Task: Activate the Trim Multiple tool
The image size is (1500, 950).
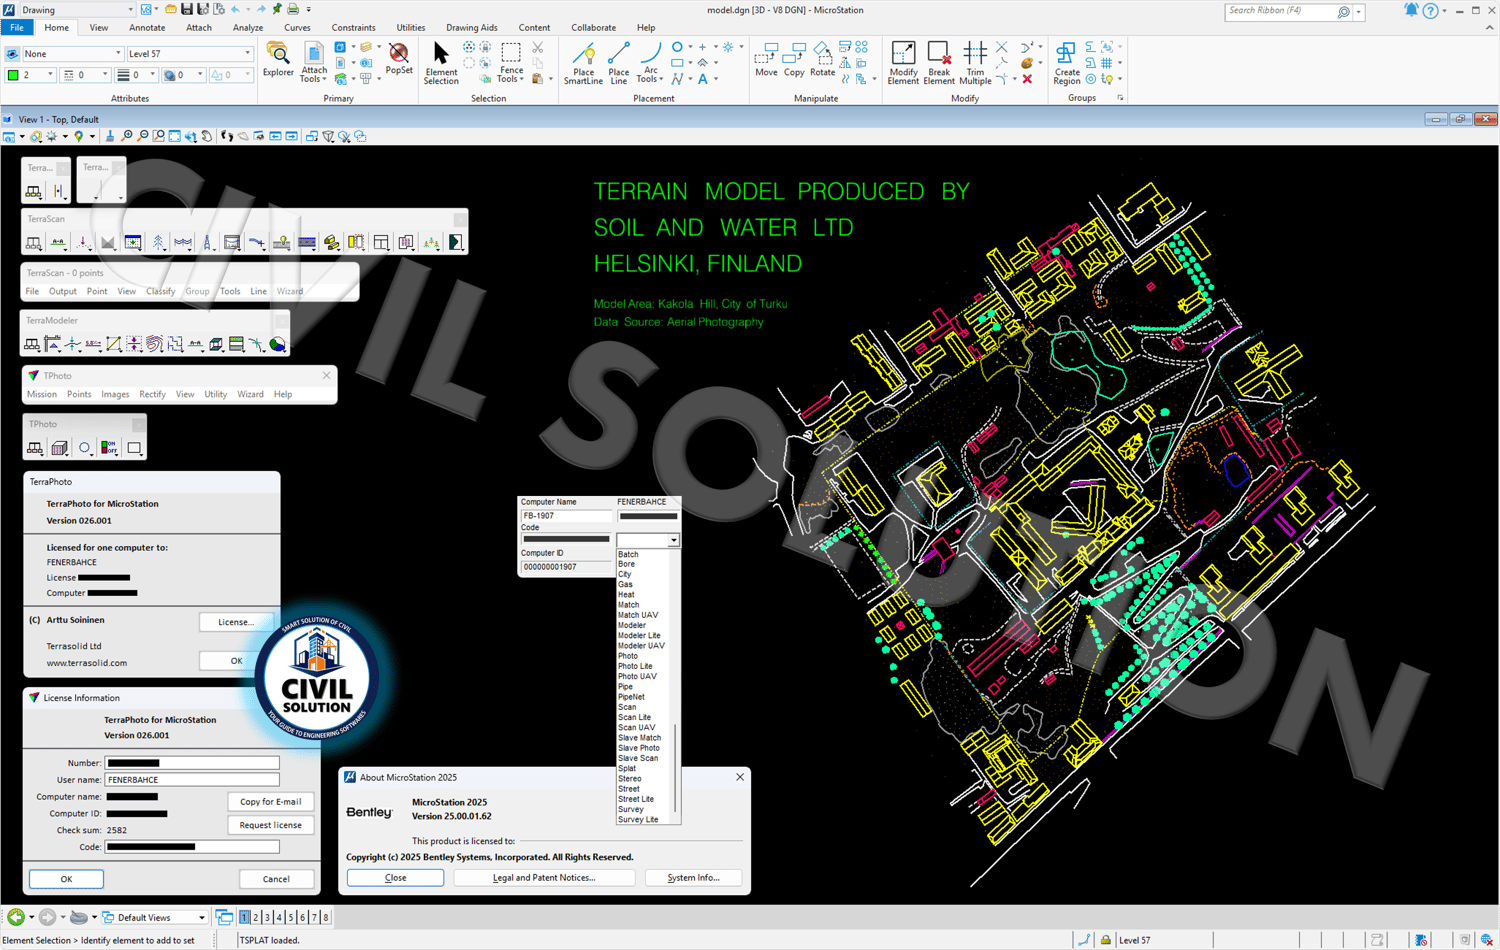Action: 975,63
